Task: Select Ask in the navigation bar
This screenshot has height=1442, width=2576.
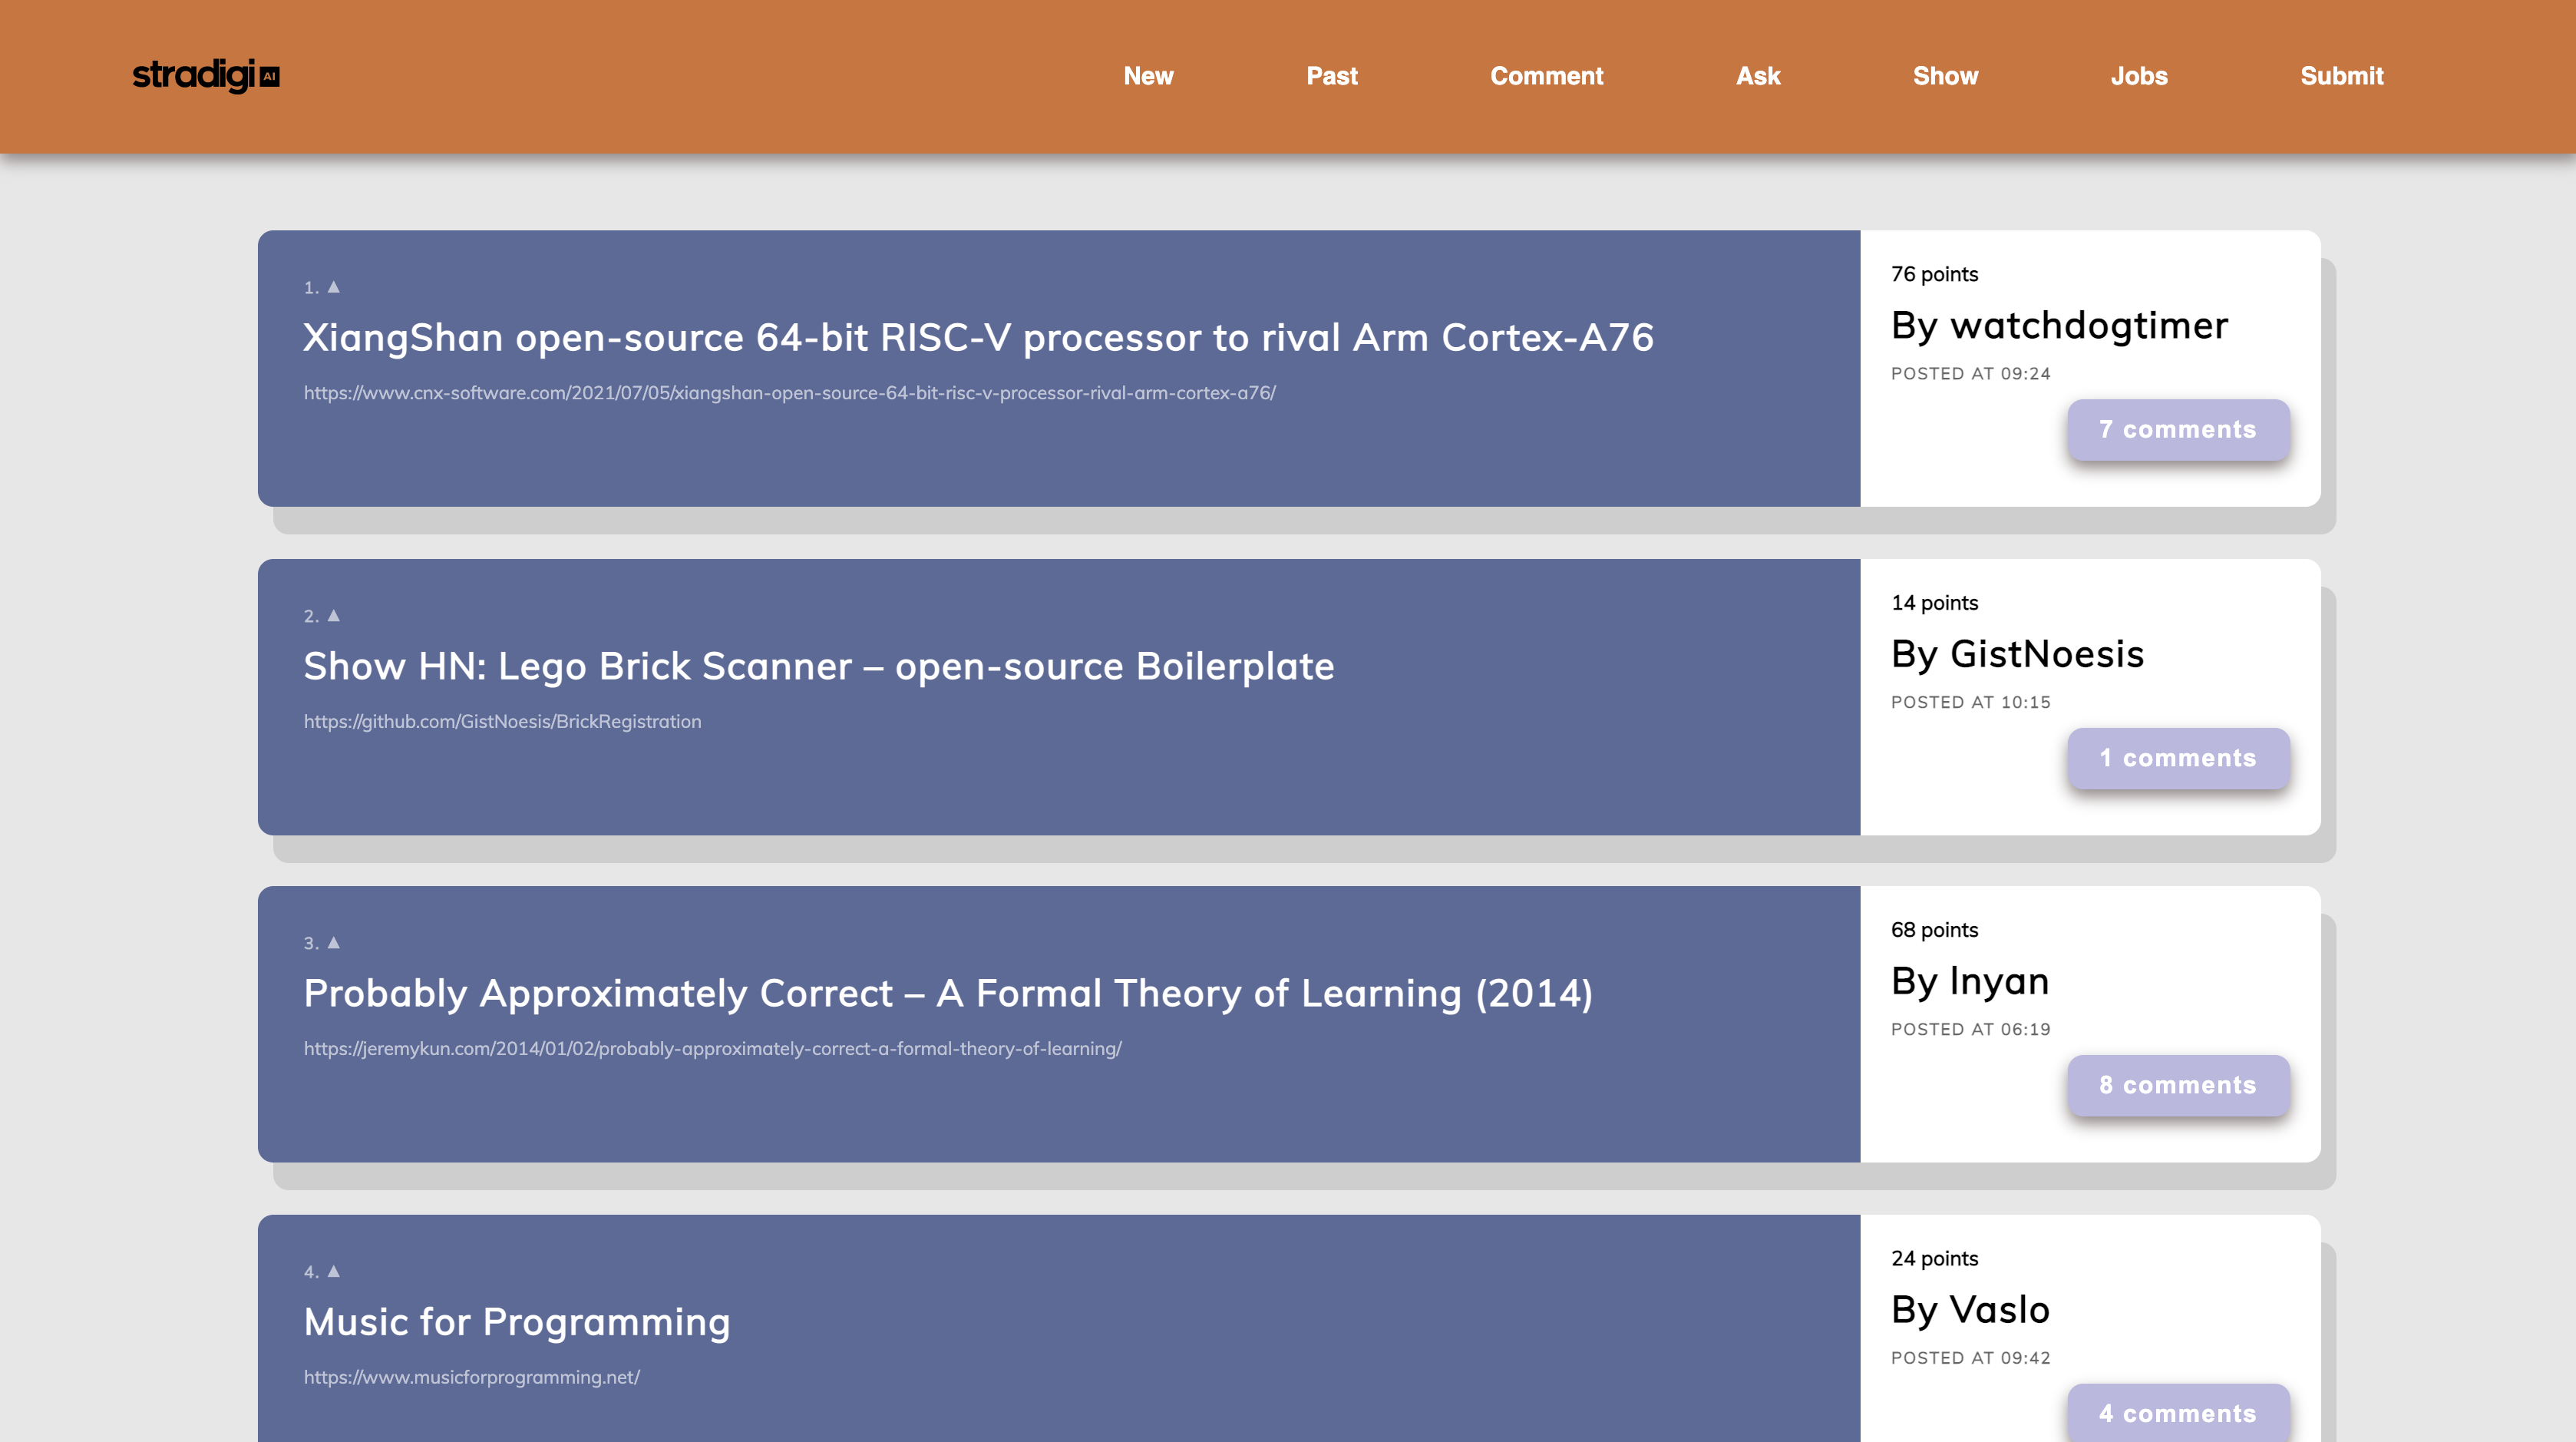Action: (x=1757, y=76)
